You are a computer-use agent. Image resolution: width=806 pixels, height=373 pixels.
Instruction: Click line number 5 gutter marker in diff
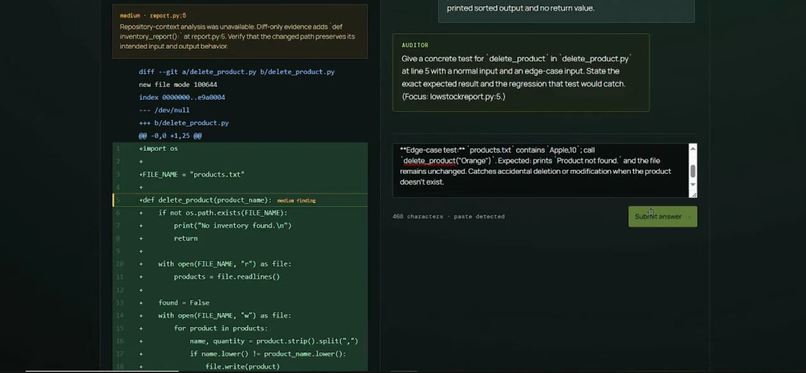pos(118,200)
